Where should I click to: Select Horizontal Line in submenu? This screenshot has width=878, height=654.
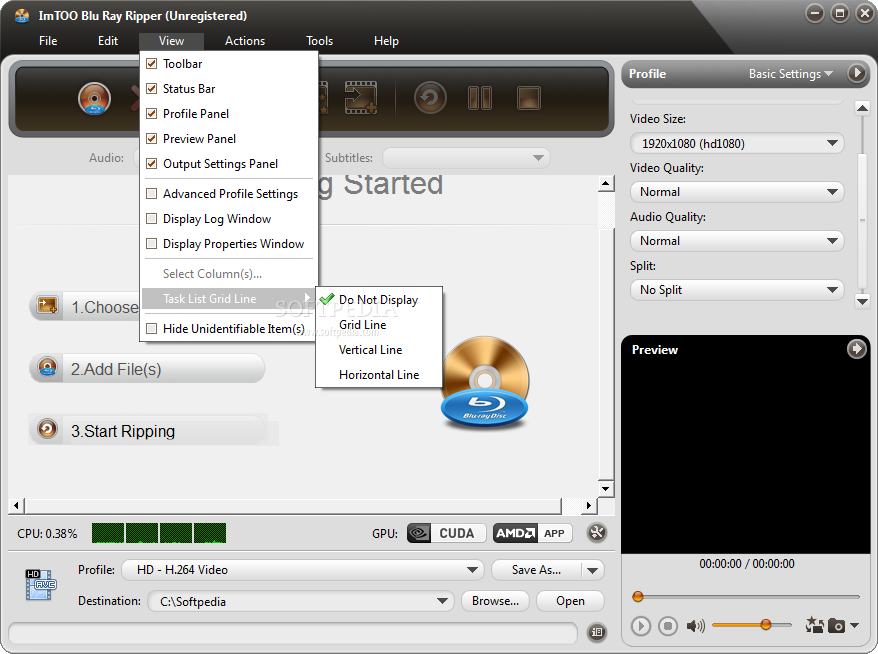point(379,375)
